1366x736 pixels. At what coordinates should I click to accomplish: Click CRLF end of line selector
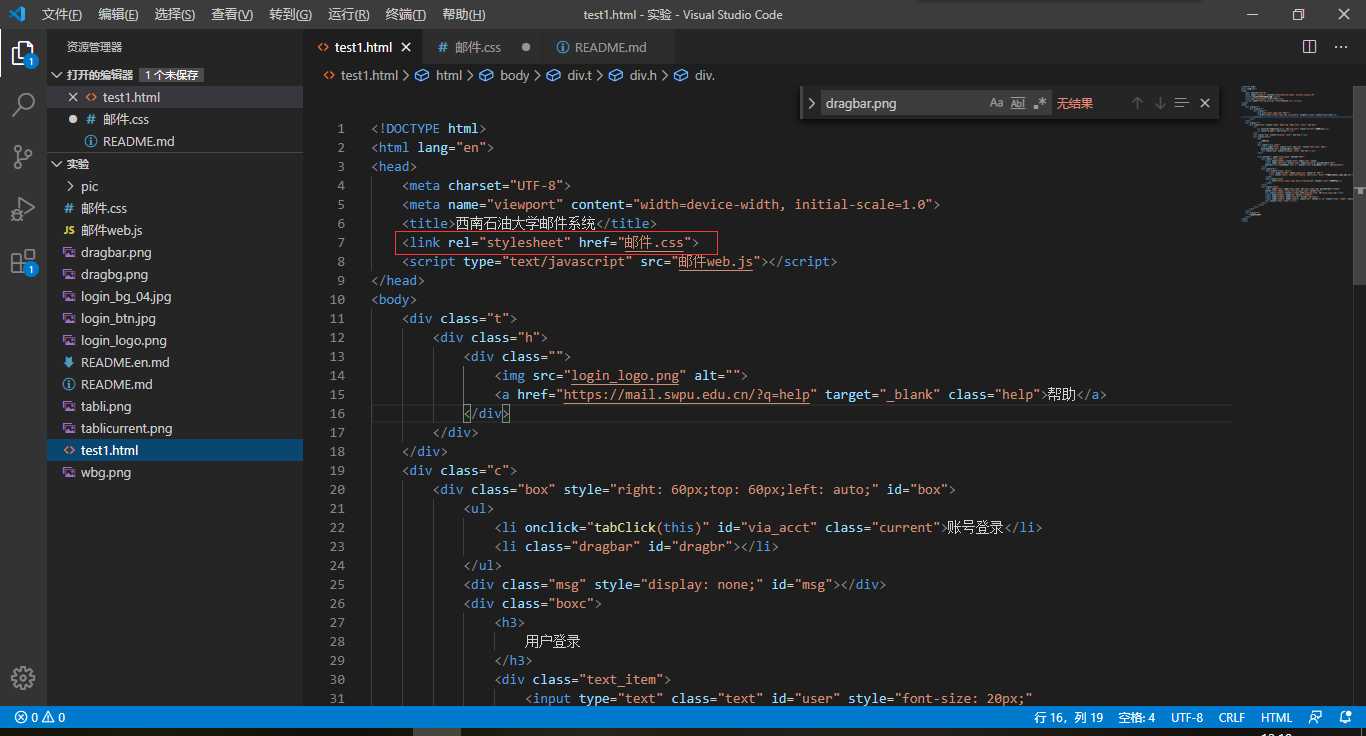1232,717
